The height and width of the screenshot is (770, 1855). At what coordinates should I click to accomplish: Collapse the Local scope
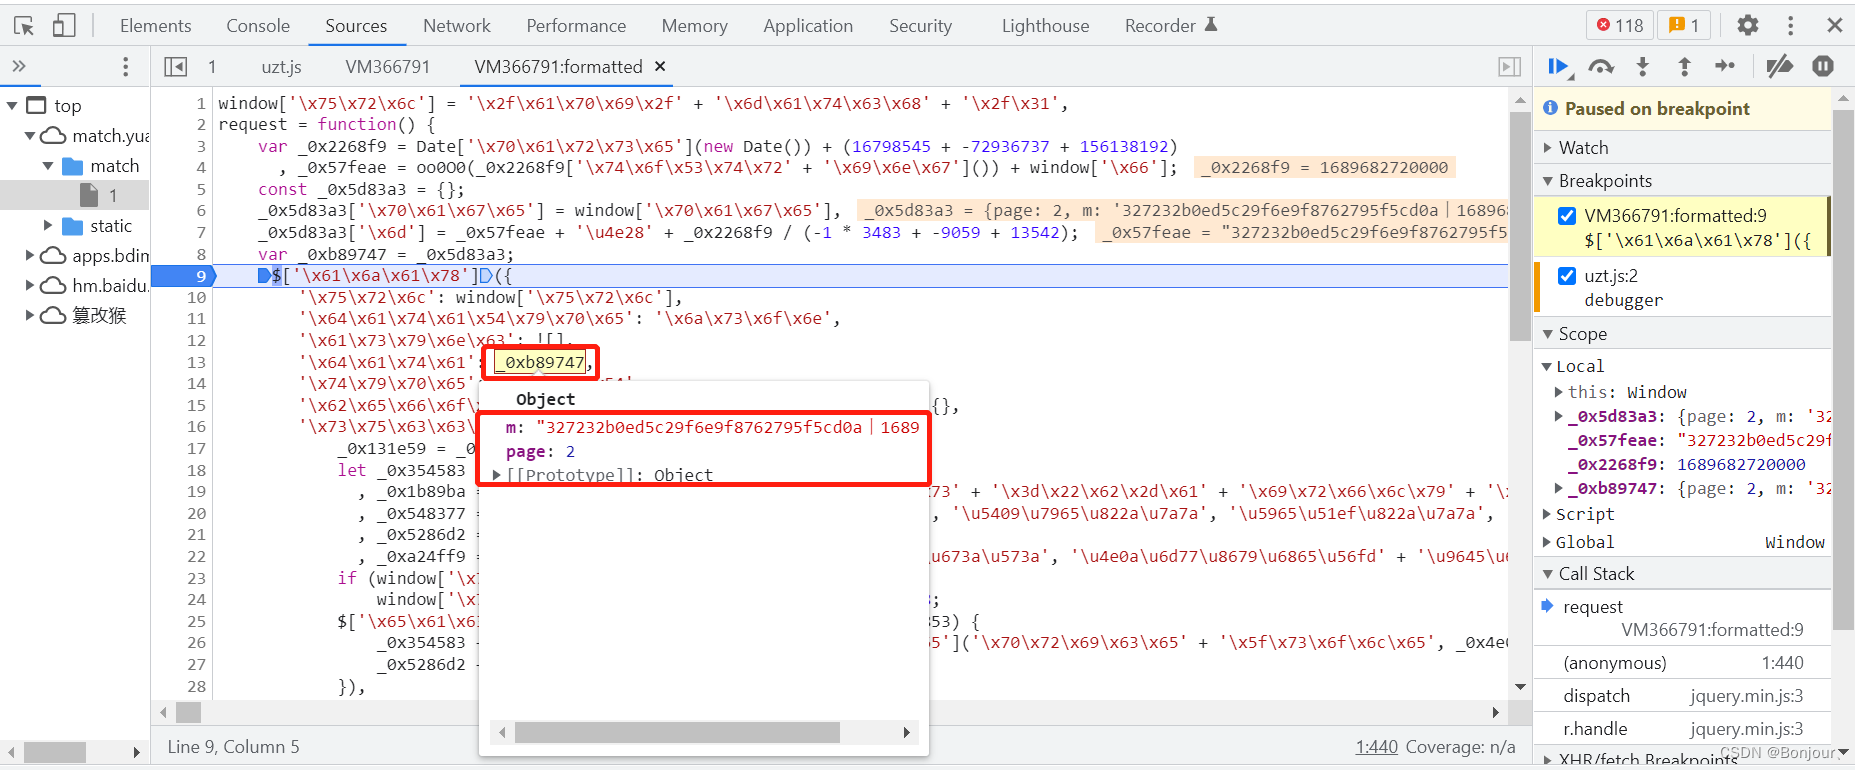pos(1547,367)
